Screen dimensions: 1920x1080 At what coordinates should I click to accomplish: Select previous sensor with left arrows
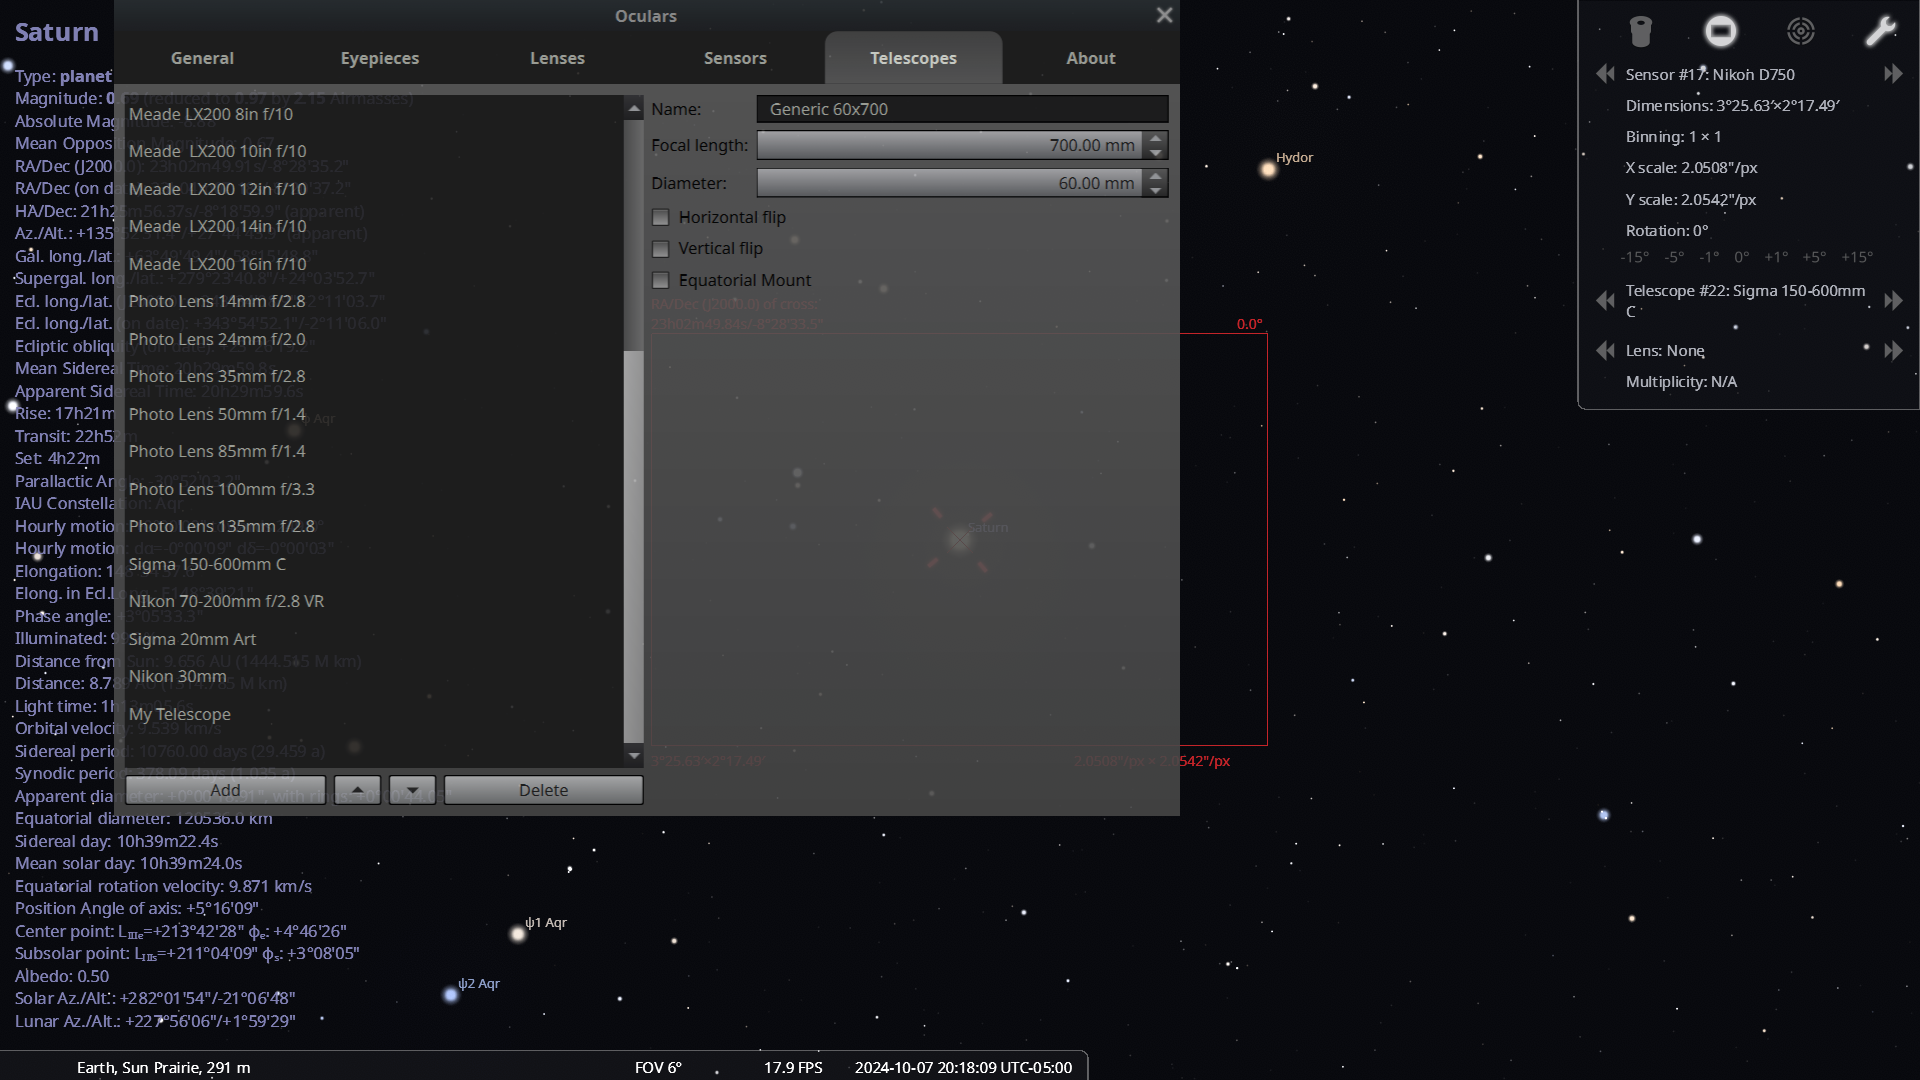1605,74
